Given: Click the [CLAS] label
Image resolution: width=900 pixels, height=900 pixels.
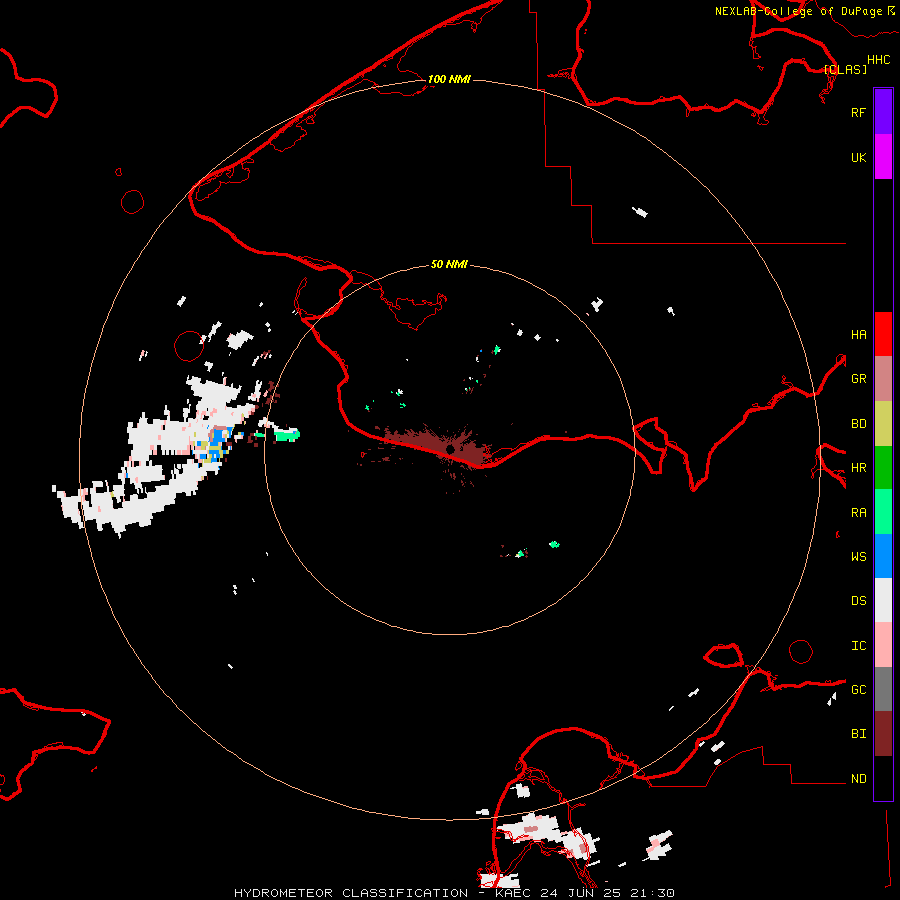Looking at the screenshot, I should pos(845,69).
